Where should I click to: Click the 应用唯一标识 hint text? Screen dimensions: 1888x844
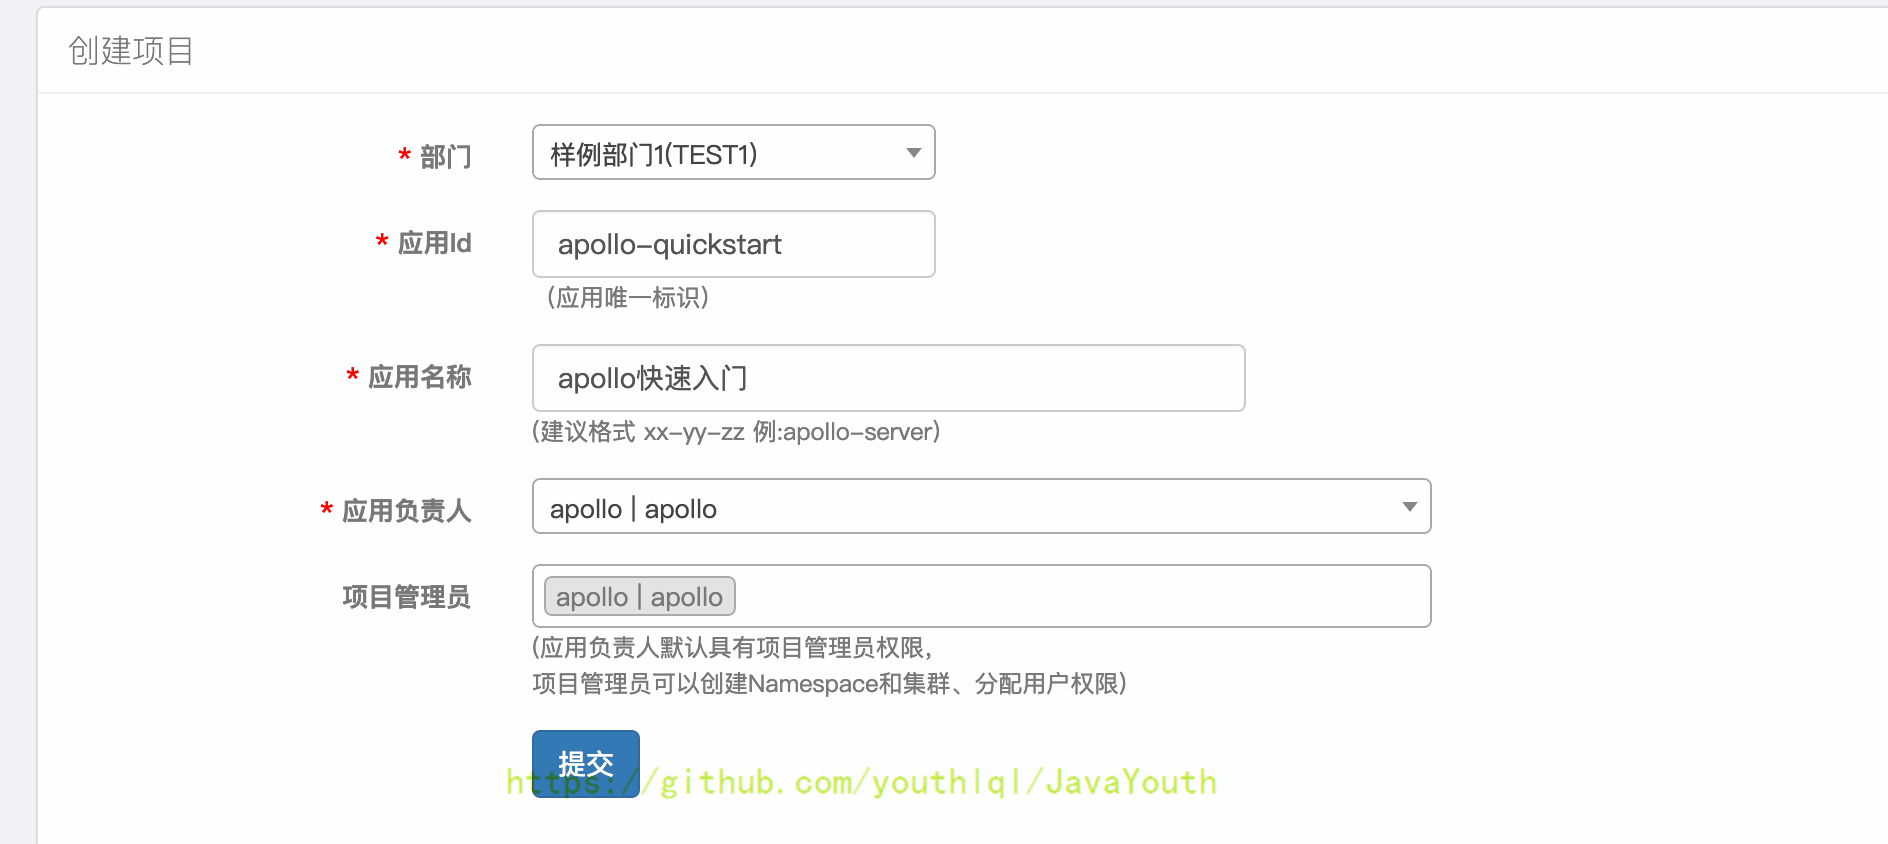pyautogui.click(x=628, y=298)
